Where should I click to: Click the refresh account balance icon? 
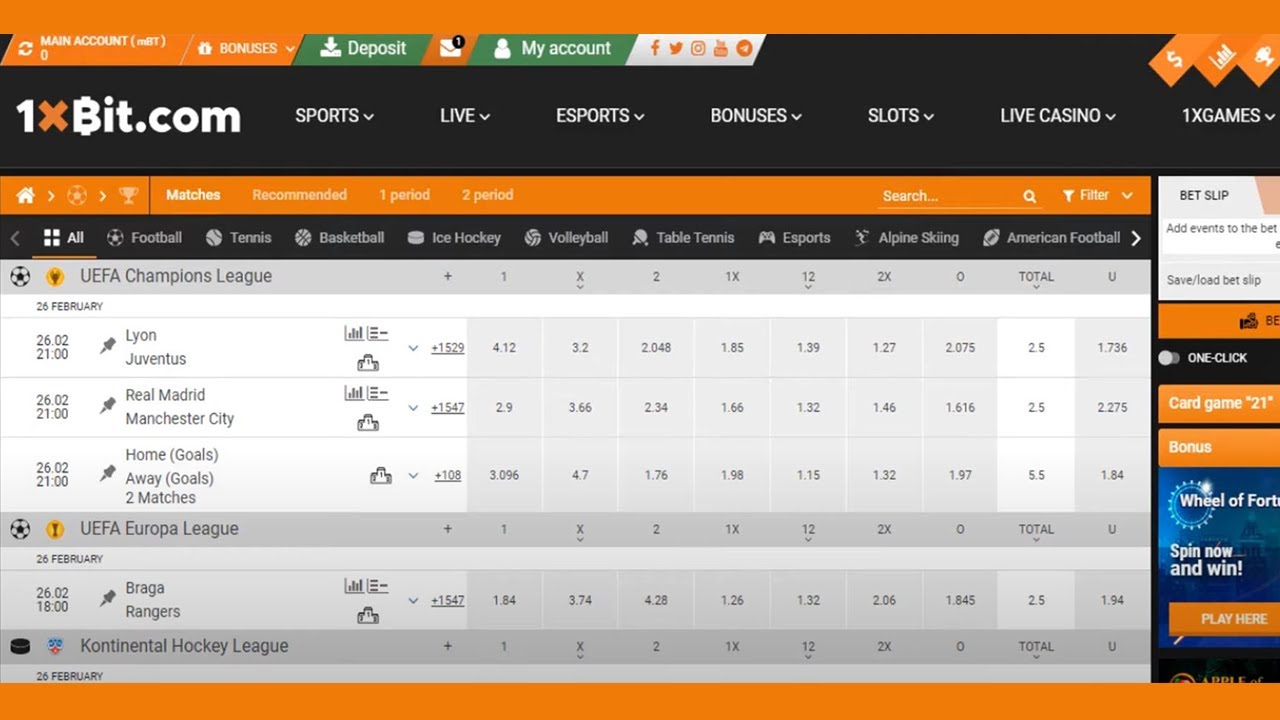tap(26, 48)
